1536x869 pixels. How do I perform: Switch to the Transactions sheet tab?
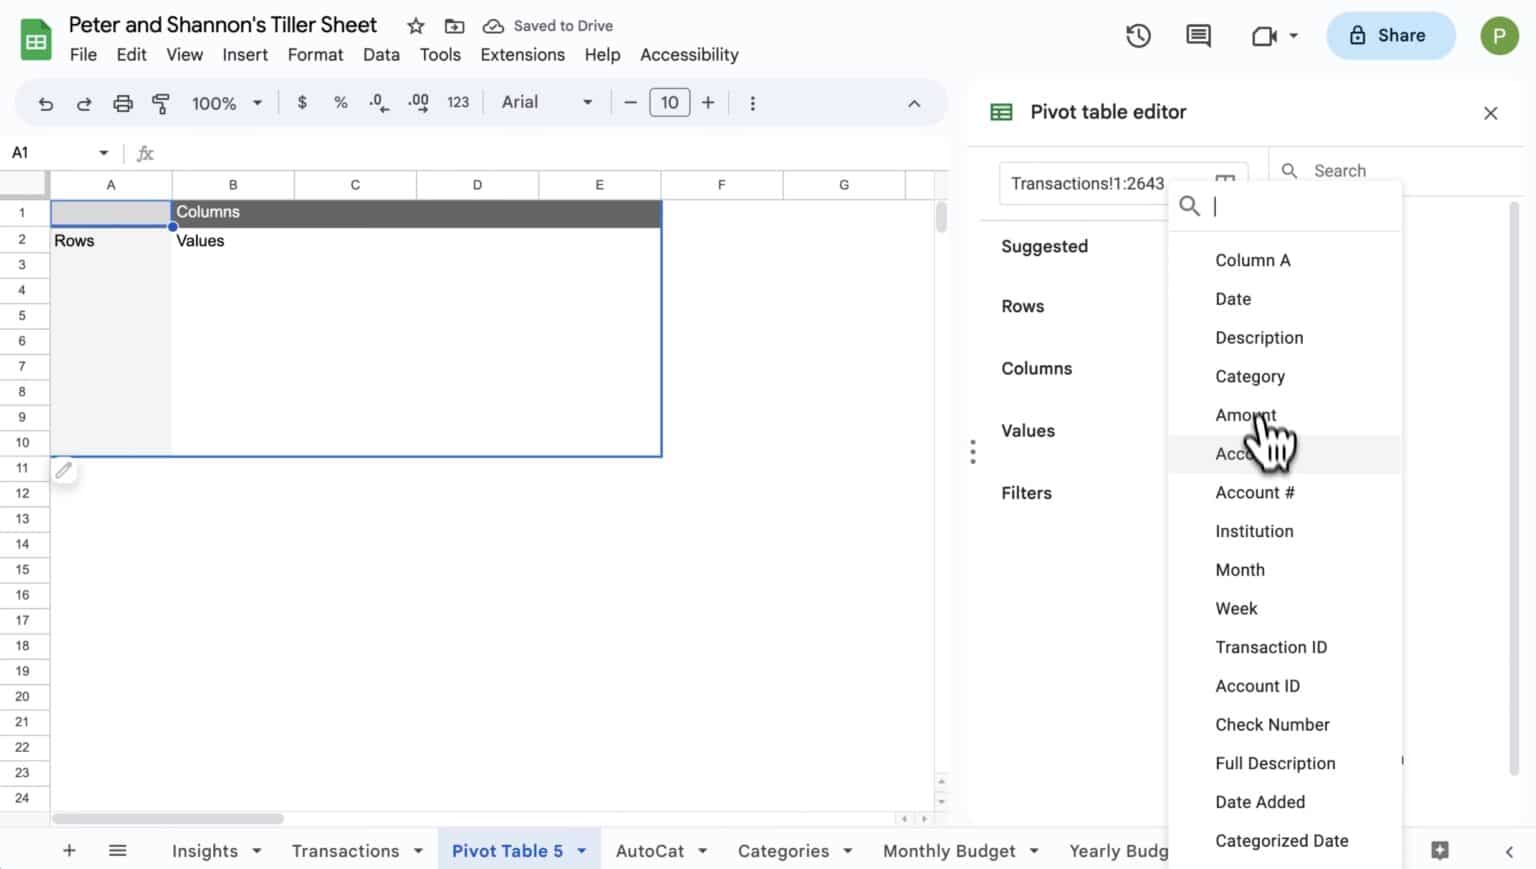click(x=345, y=850)
